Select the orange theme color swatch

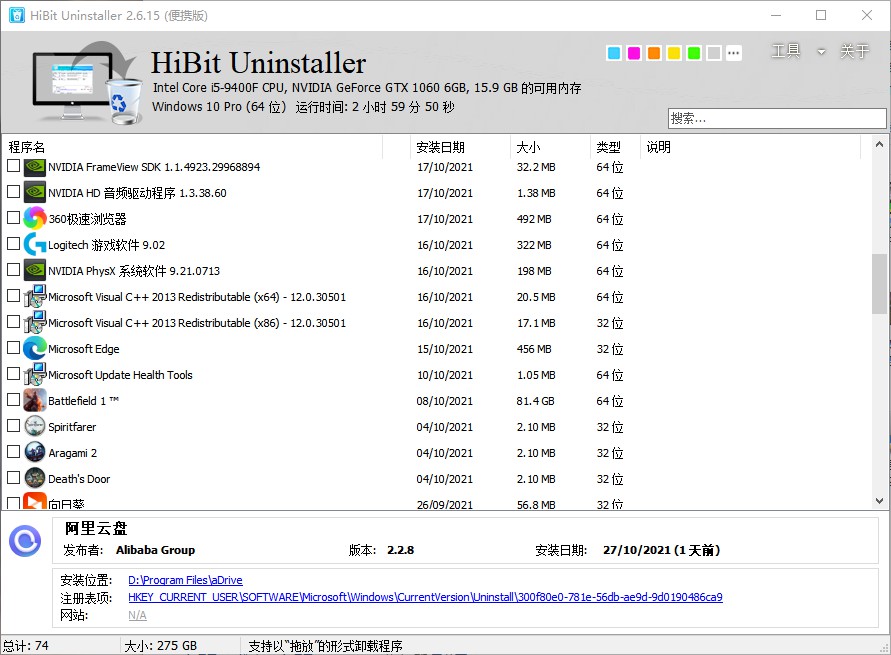[x=654, y=53]
